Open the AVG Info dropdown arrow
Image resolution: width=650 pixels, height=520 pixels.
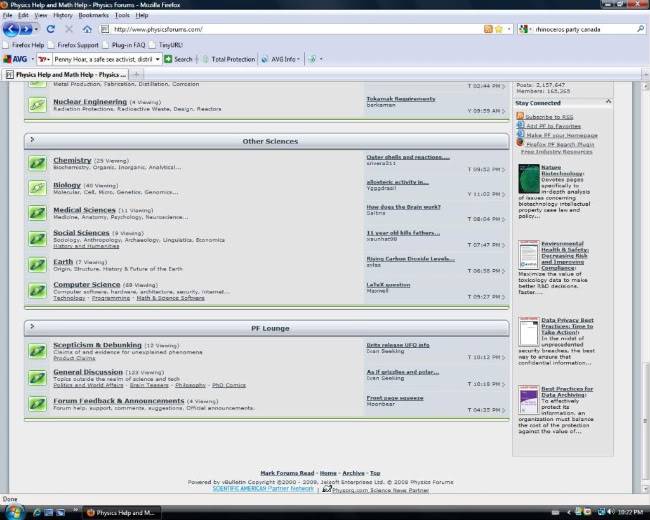(298, 59)
